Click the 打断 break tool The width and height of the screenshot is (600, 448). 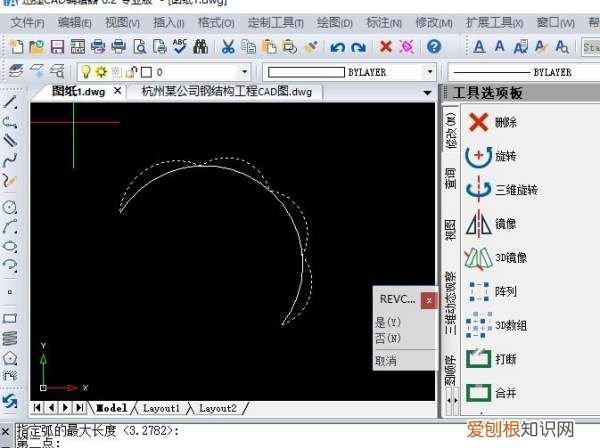point(492,359)
